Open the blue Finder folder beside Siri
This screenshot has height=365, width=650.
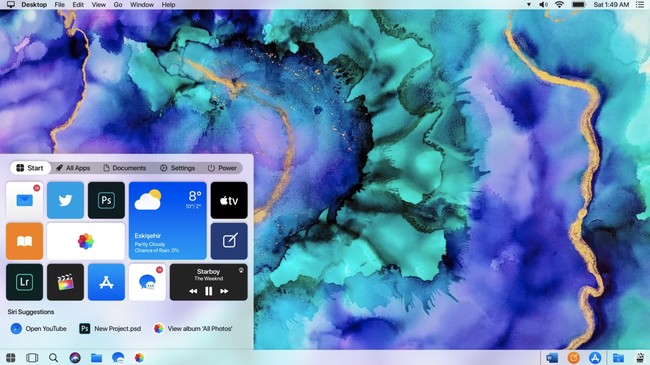pyautogui.click(x=97, y=358)
